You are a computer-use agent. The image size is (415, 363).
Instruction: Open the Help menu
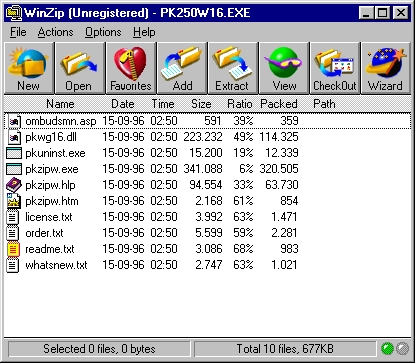click(144, 32)
